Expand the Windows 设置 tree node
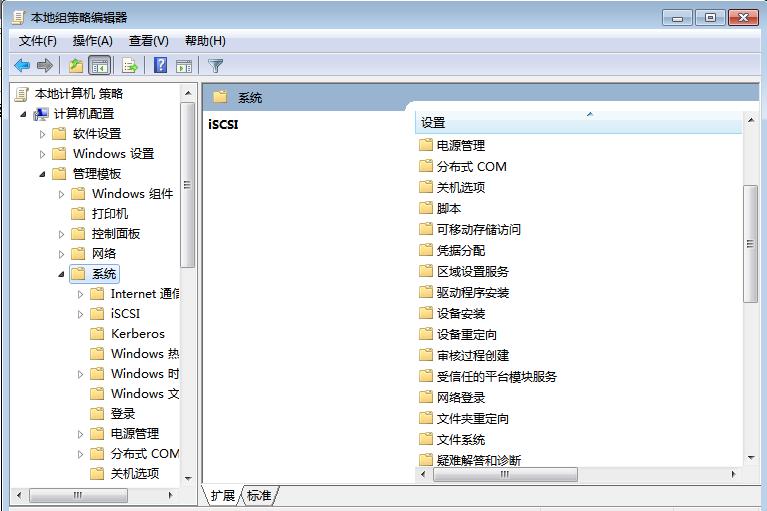 tap(43, 154)
